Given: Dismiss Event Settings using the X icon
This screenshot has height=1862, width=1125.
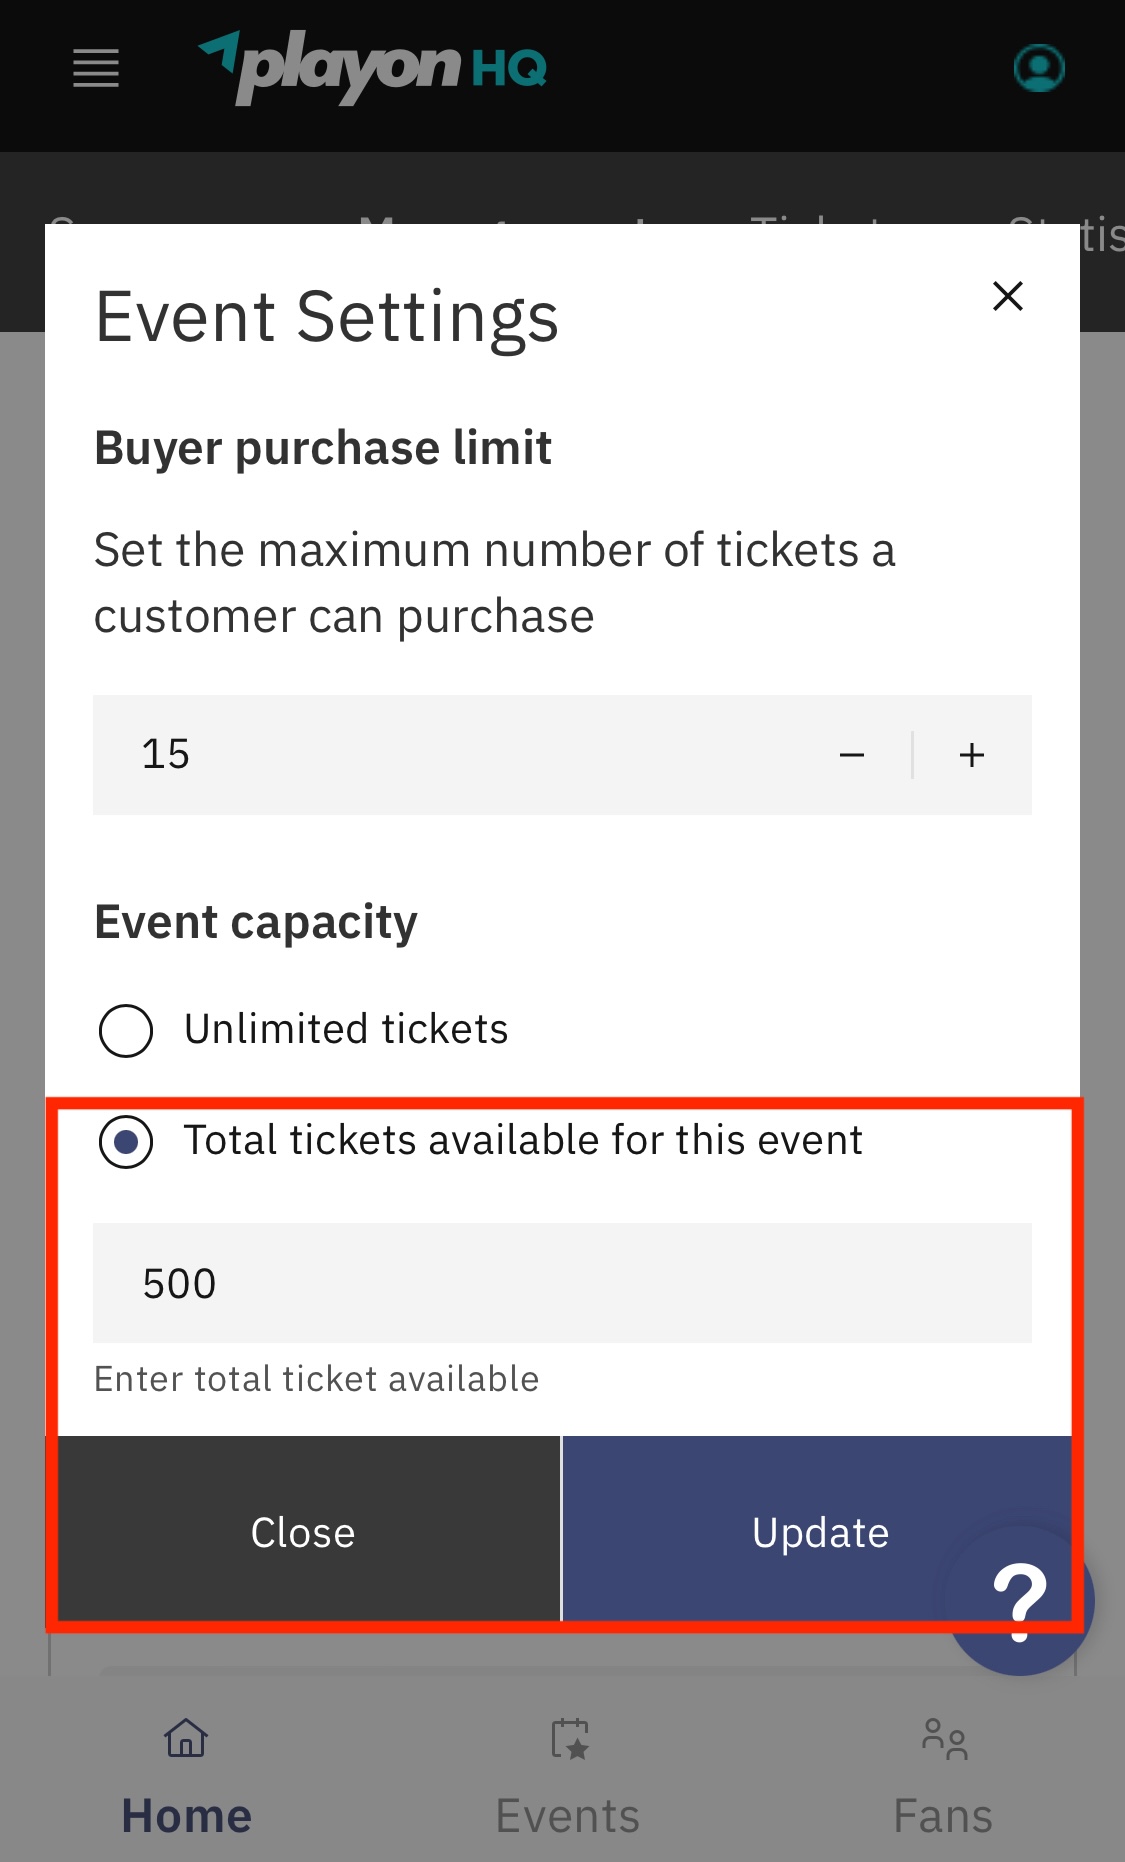Looking at the screenshot, I should pyautogui.click(x=1007, y=296).
